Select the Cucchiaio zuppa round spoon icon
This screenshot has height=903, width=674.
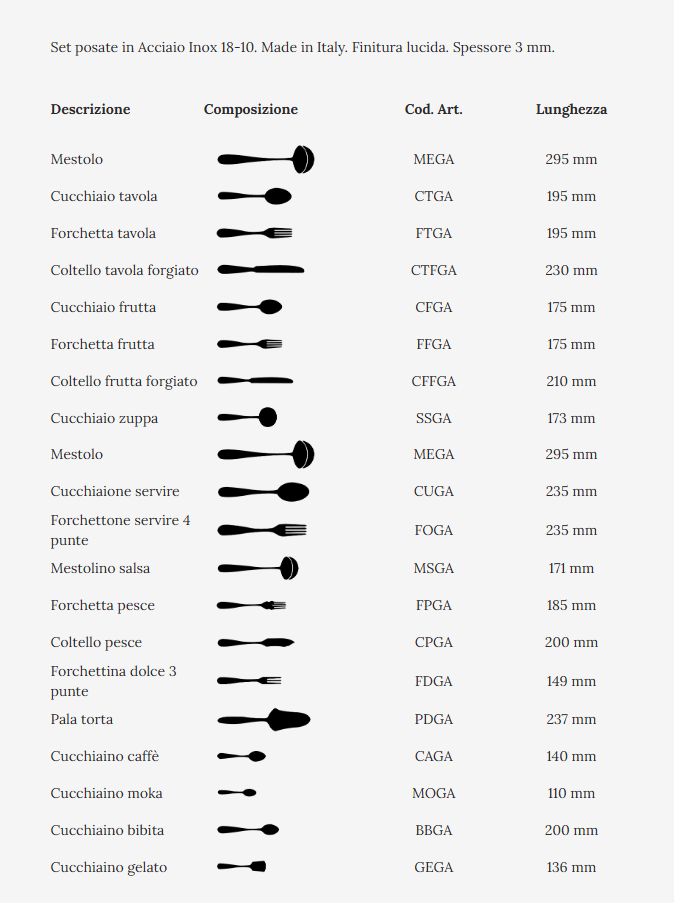click(247, 417)
